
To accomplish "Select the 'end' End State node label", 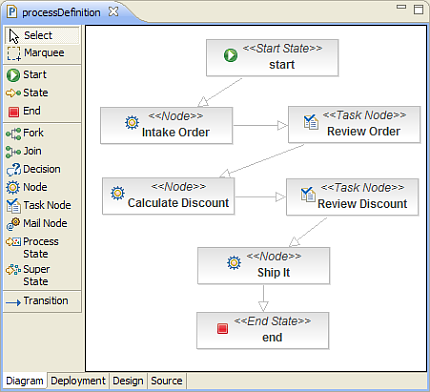I will pos(272,338).
